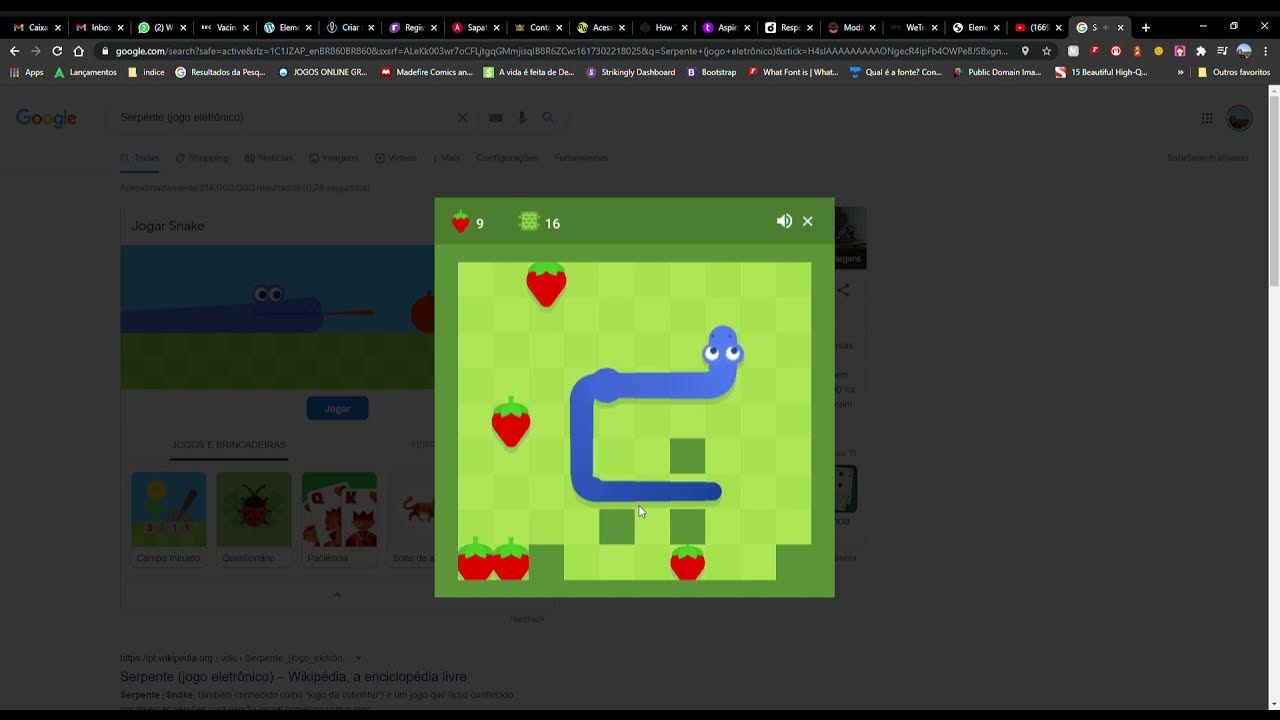Select the Vídeos results tab
This screenshot has height=720, width=1280.
tap(396, 158)
